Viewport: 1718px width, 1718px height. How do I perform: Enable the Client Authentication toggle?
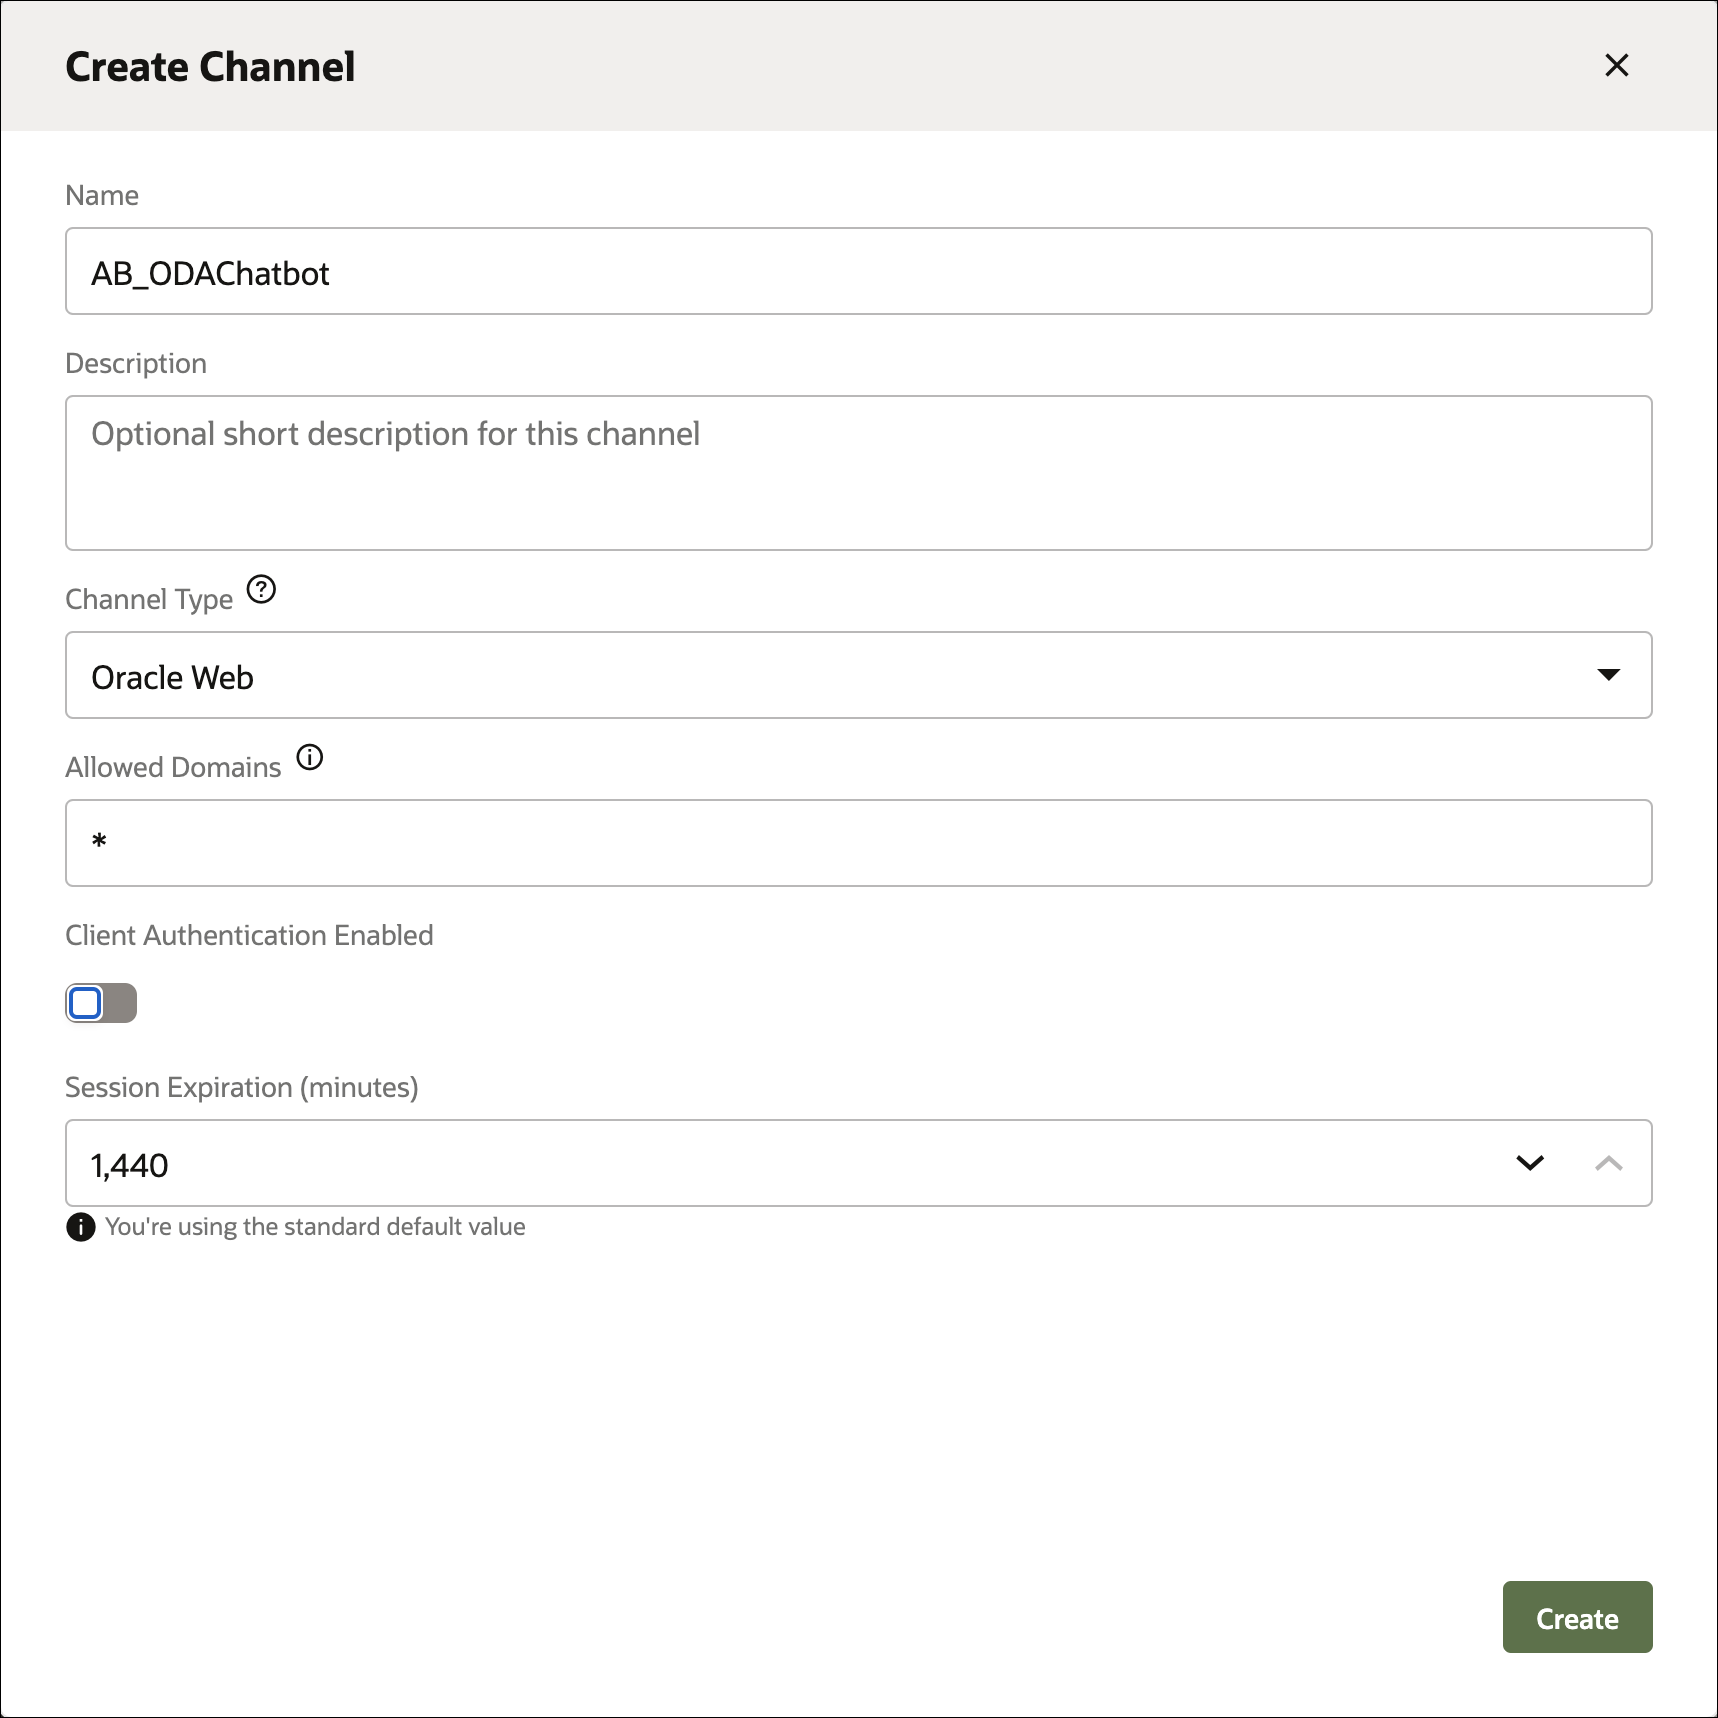click(x=100, y=1002)
